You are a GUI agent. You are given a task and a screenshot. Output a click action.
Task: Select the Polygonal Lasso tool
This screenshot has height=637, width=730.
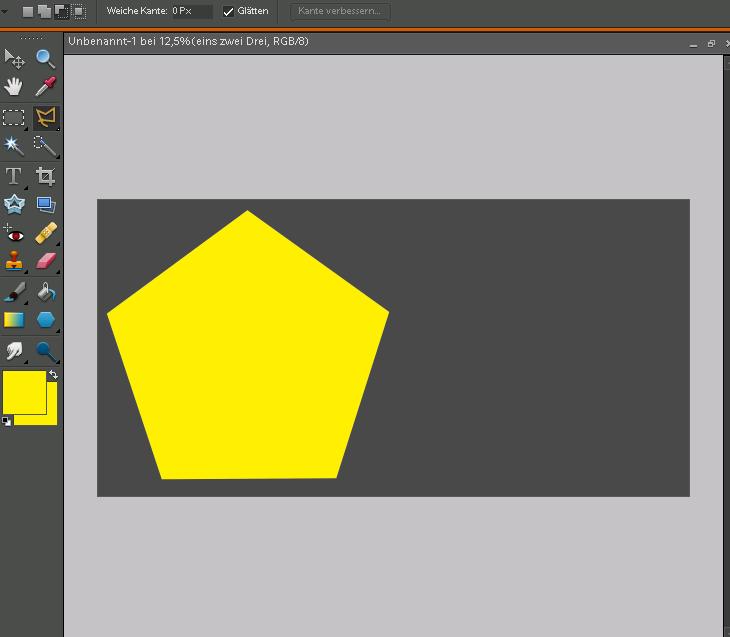[x=46, y=117]
